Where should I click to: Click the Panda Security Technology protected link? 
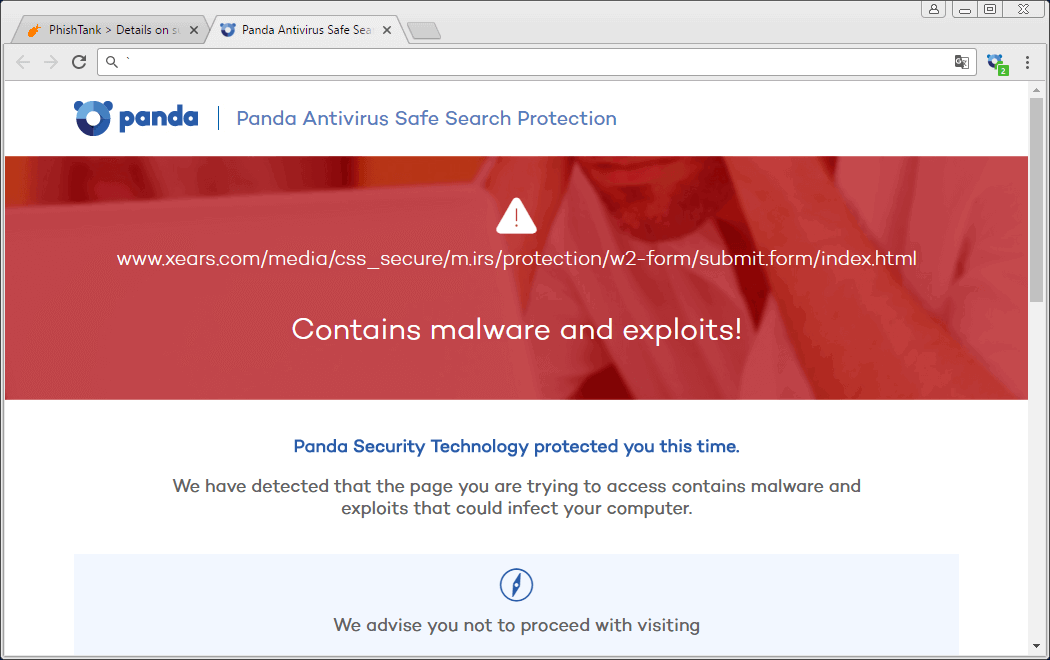[516, 446]
